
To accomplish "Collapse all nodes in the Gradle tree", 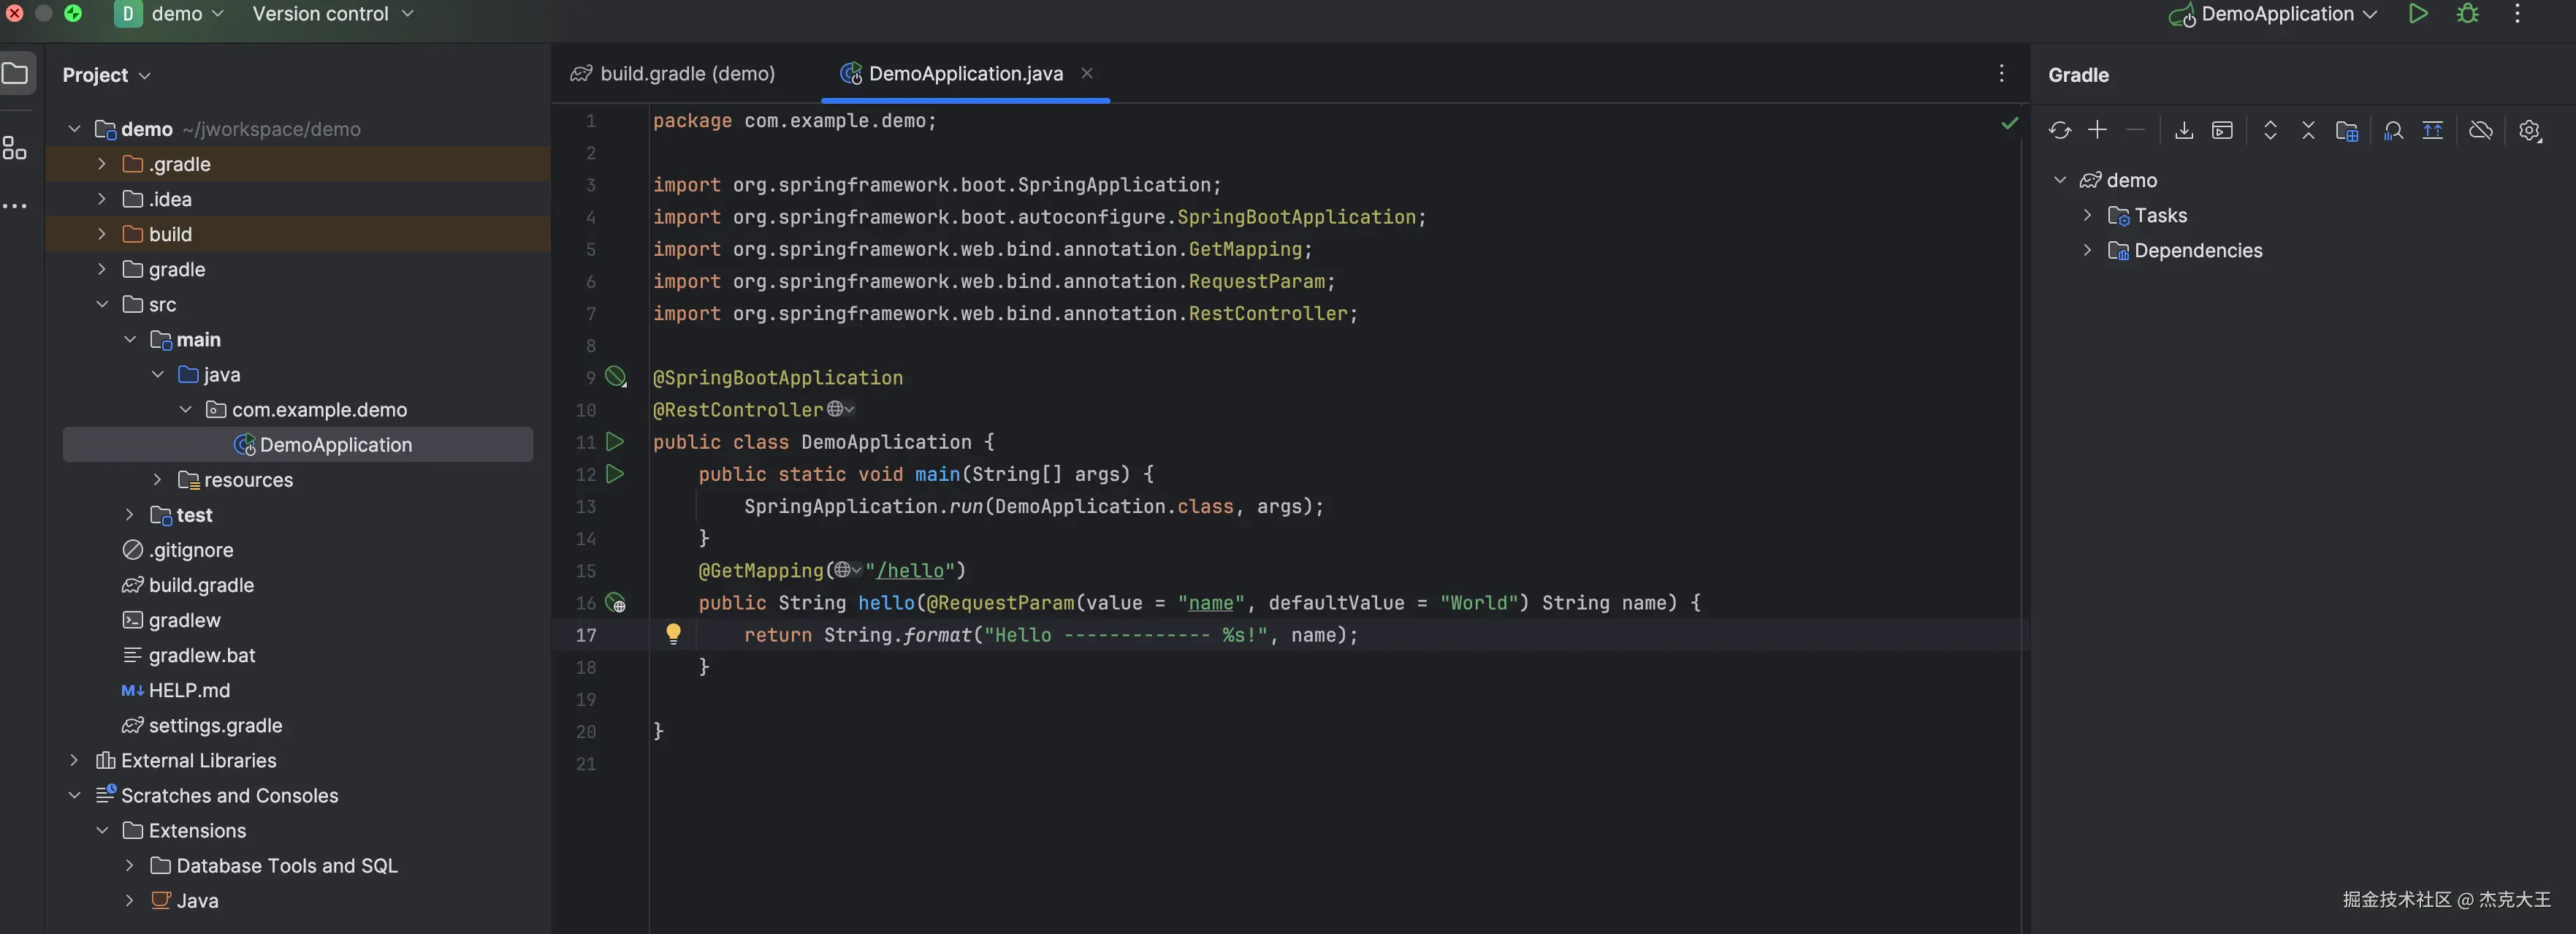I will [2308, 130].
